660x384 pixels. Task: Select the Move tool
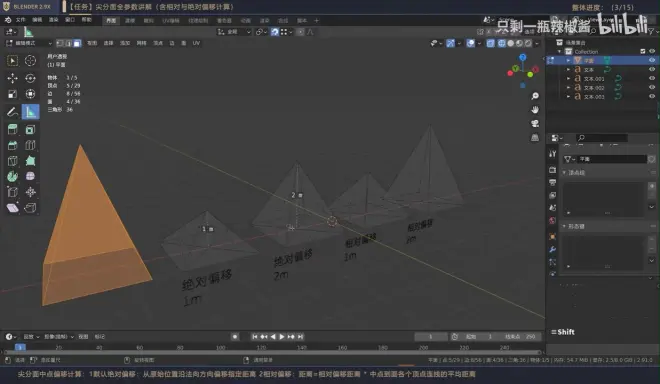[x=12, y=78]
